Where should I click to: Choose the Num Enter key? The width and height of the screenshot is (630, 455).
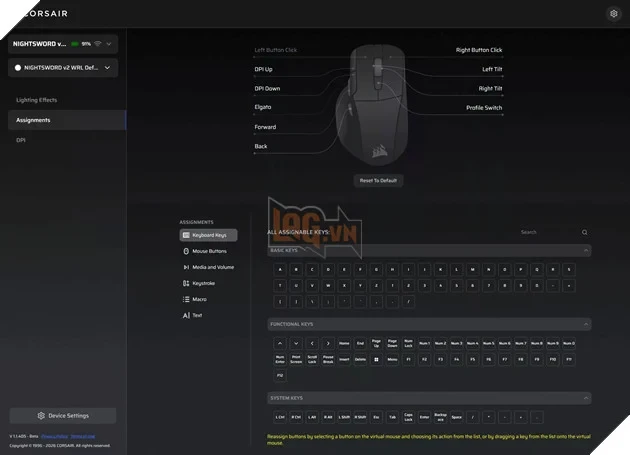280,360
